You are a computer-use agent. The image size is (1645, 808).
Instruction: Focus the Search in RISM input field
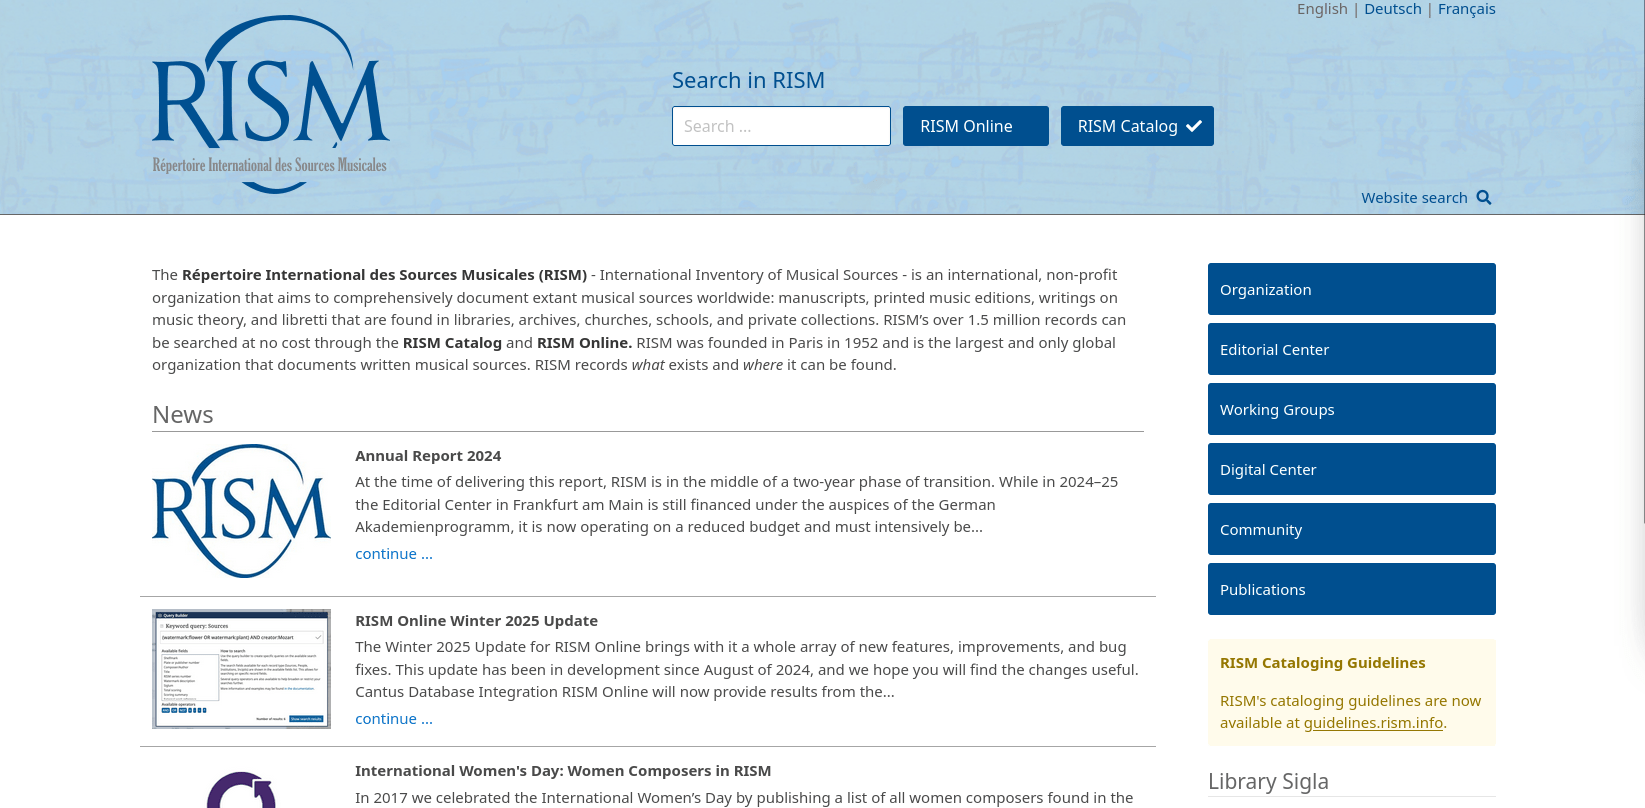tap(781, 126)
